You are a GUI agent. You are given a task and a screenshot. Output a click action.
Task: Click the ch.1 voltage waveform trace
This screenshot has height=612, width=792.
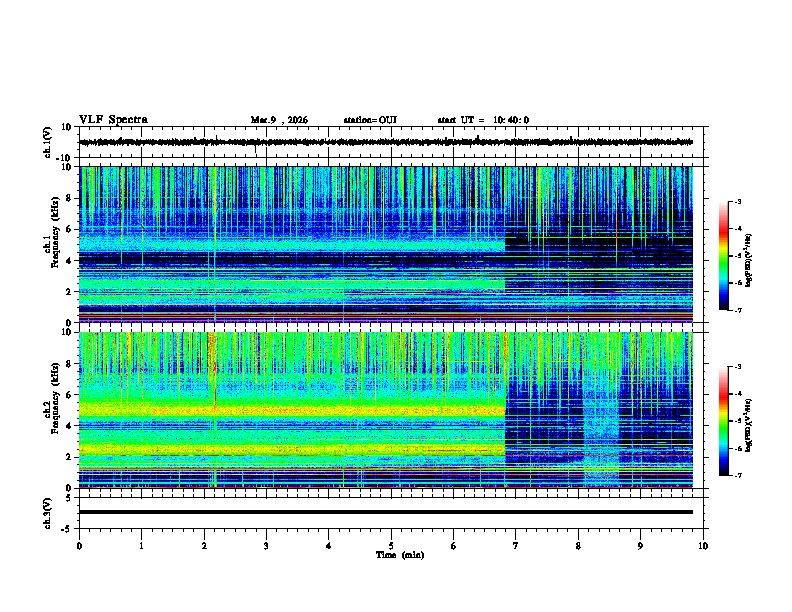coord(386,142)
